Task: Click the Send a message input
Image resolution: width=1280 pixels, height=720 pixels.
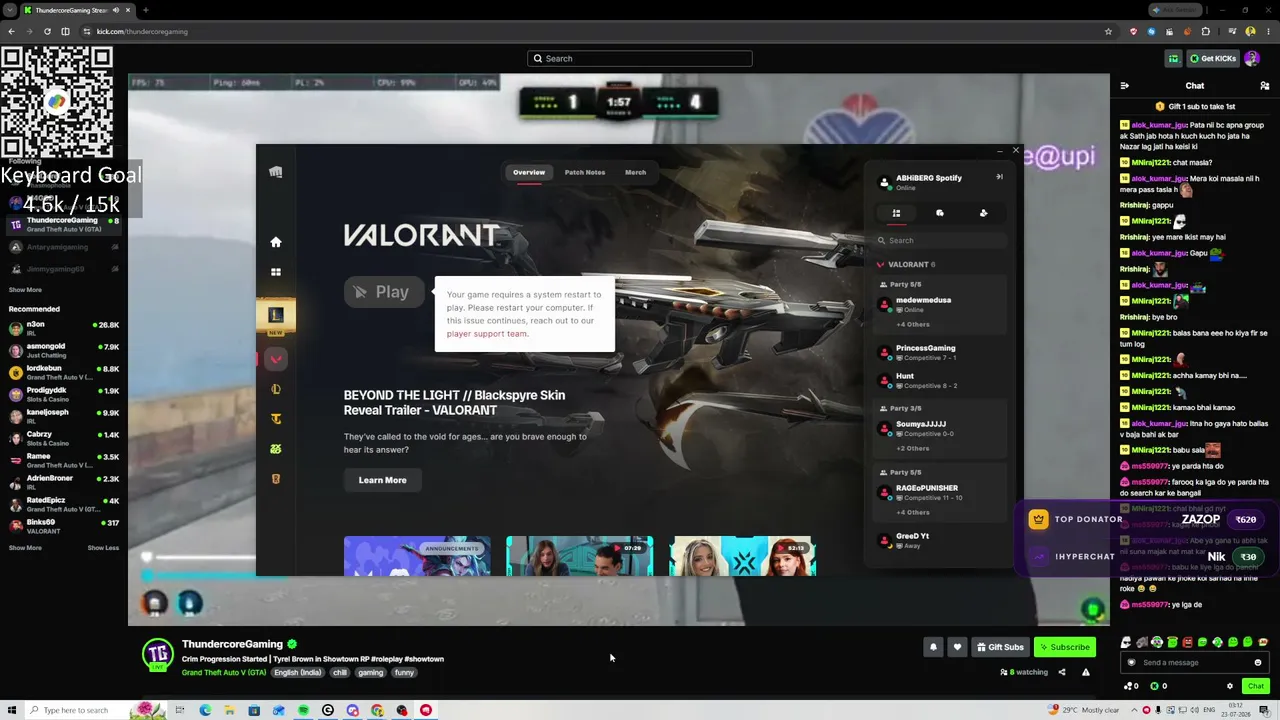Action: click(1194, 662)
